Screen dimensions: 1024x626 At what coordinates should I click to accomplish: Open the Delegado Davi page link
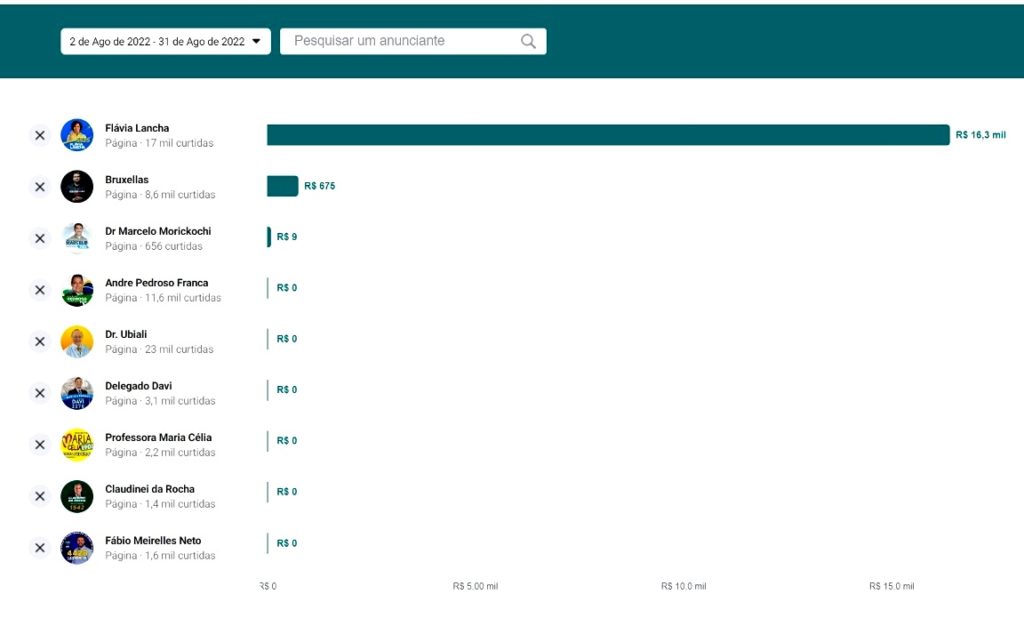(x=138, y=386)
